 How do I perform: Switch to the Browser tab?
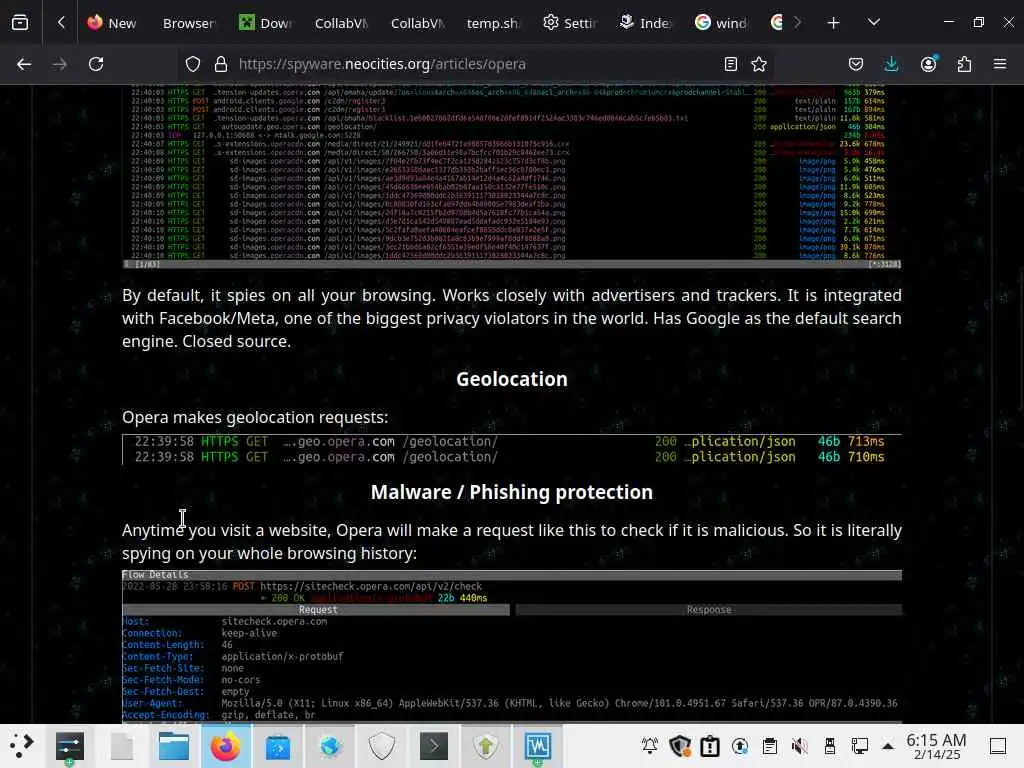[x=188, y=23]
